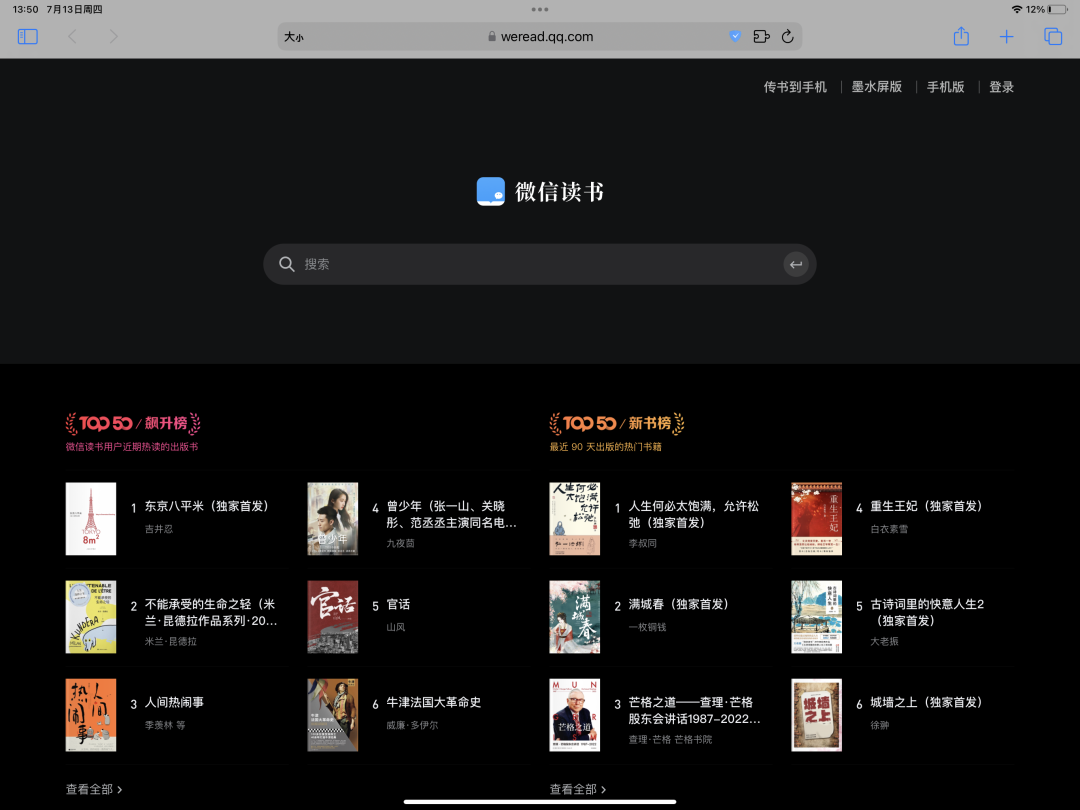Open the 人间热闹事 book cover
Screen dimensions: 1080x810
pos(91,715)
